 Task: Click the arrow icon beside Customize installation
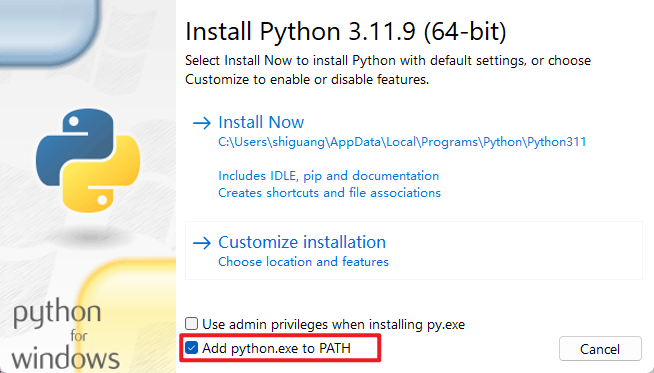(x=202, y=243)
